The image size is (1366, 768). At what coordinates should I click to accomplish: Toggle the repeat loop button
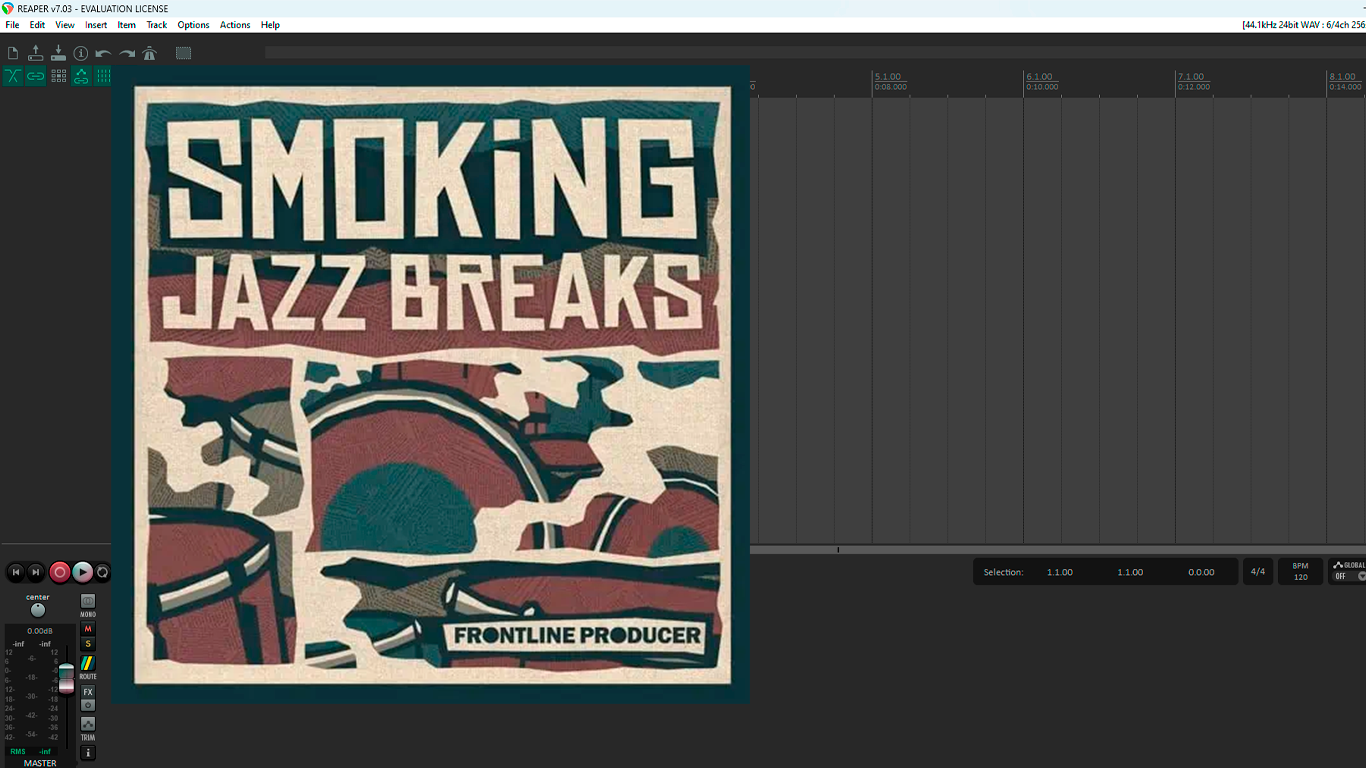tap(102, 572)
